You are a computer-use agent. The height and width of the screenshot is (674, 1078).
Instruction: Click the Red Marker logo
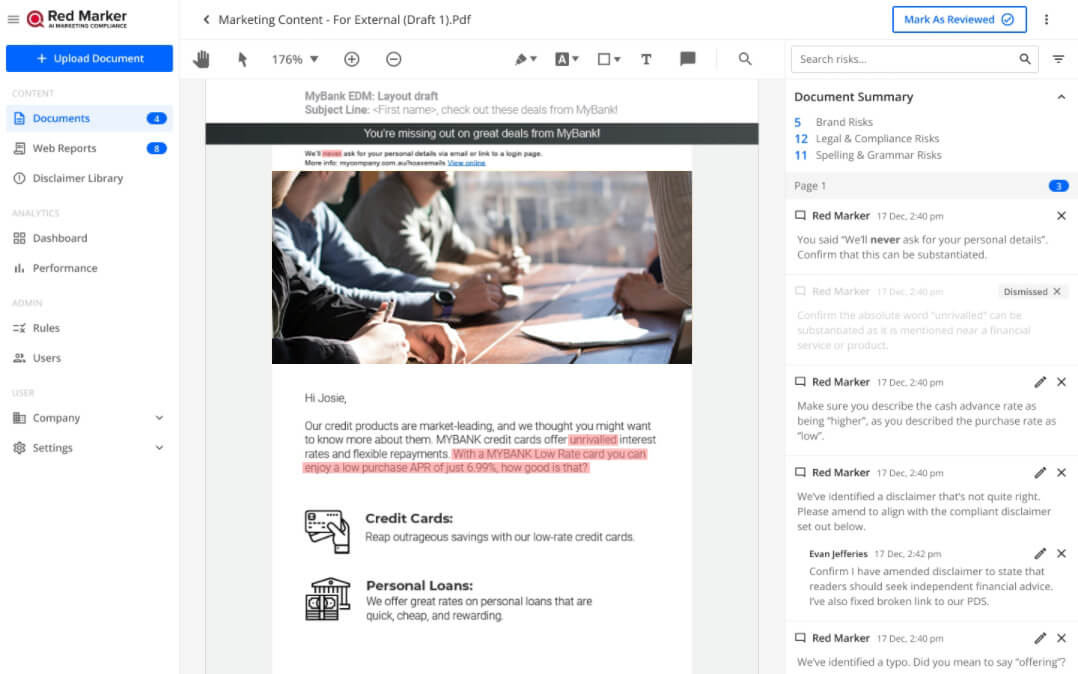76,19
